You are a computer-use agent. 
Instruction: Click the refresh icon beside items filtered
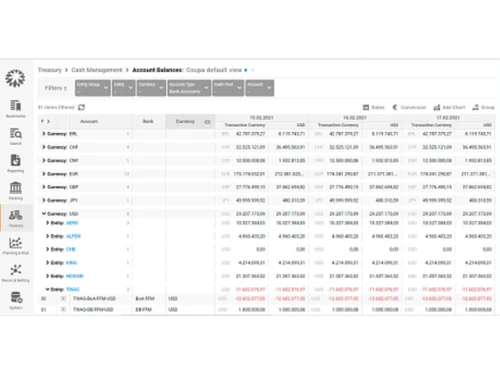coord(81,107)
